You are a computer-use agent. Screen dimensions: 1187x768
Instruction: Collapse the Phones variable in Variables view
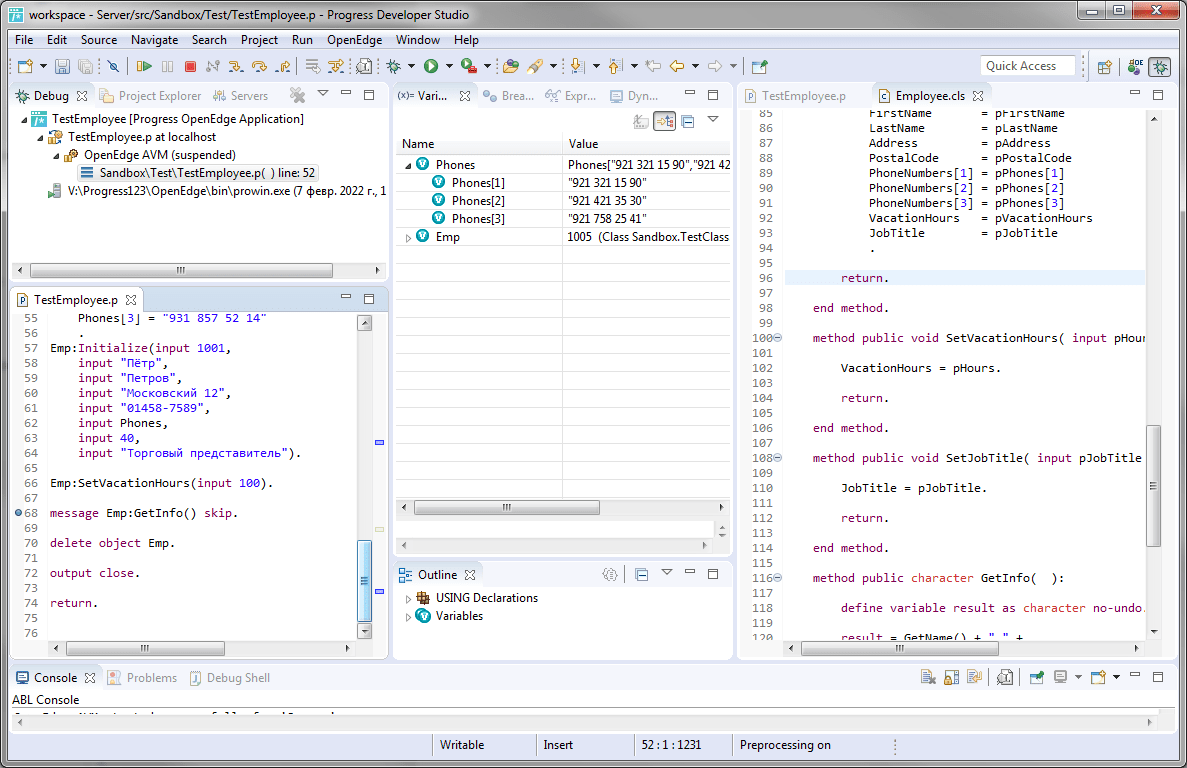click(x=408, y=165)
